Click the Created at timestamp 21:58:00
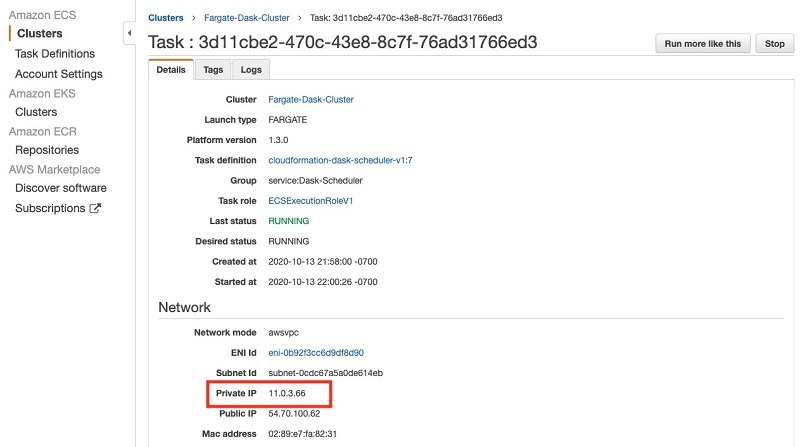The height and width of the screenshot is (447, 800). point(323,262)
